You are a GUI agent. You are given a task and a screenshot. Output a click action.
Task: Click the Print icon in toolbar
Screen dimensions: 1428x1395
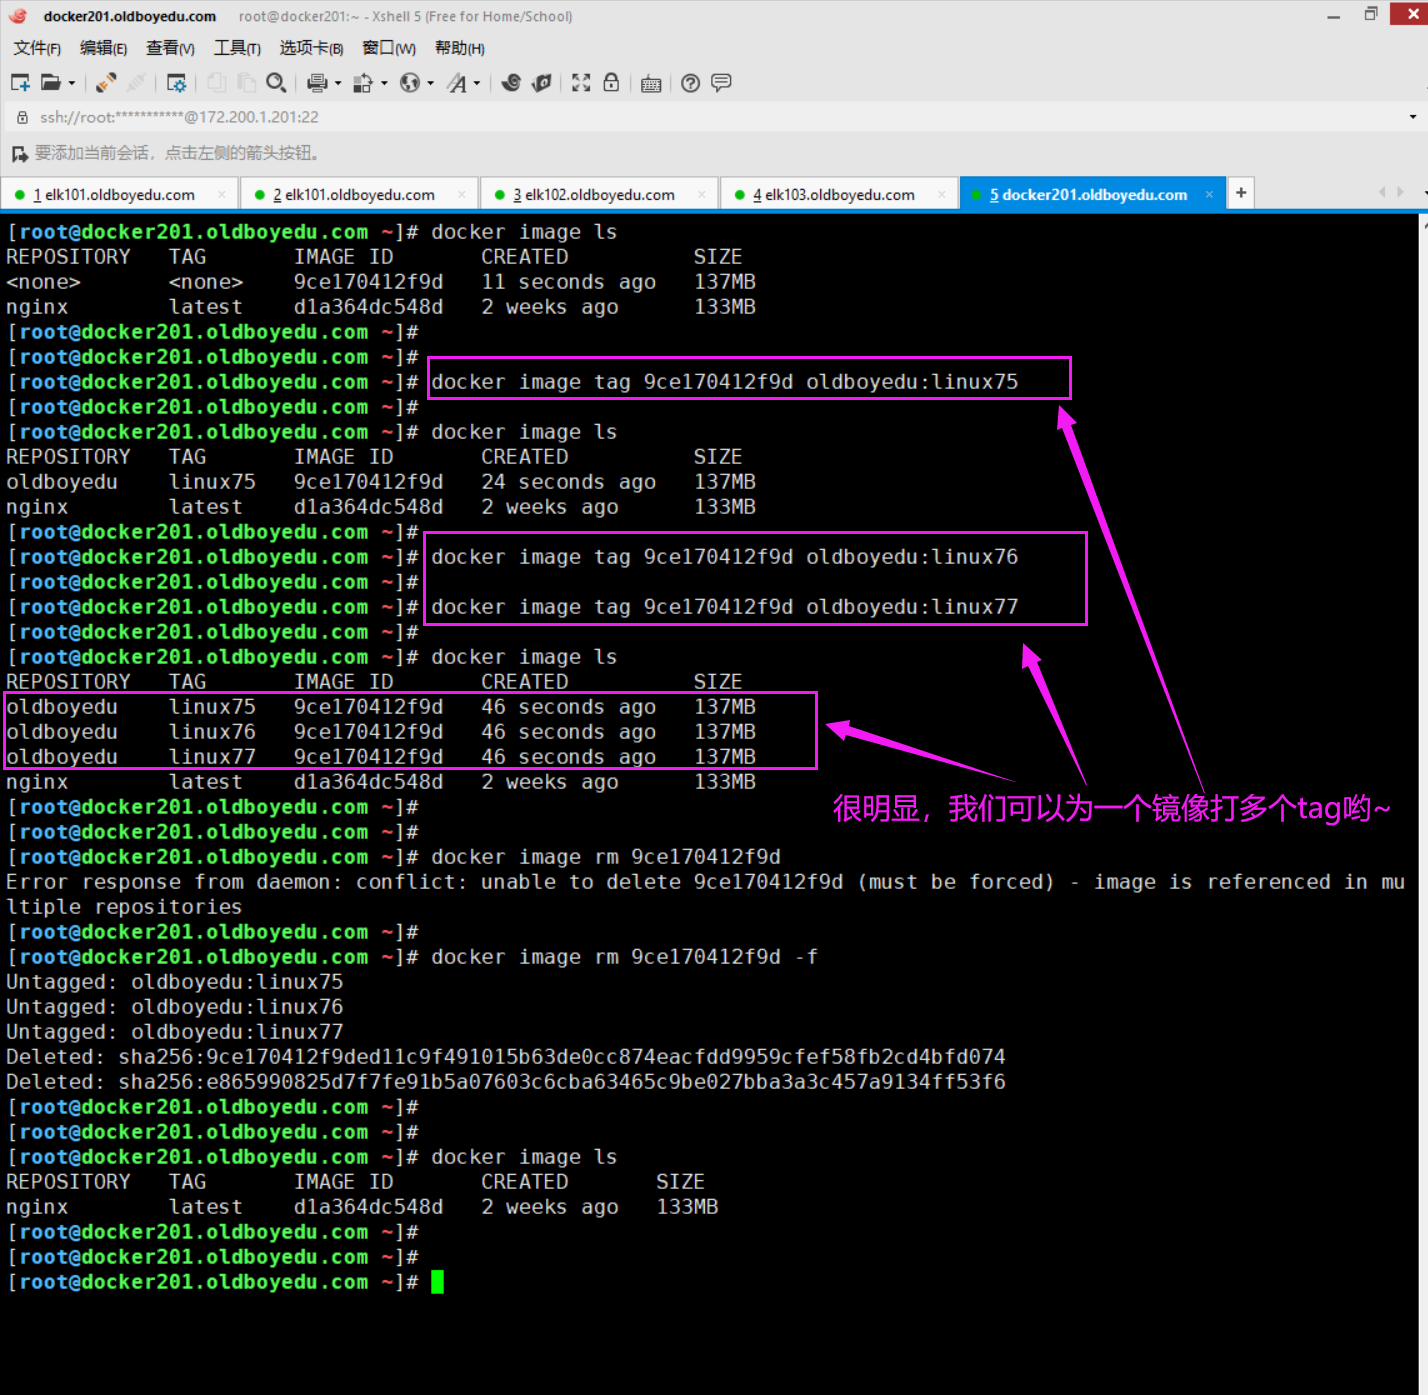317,83
